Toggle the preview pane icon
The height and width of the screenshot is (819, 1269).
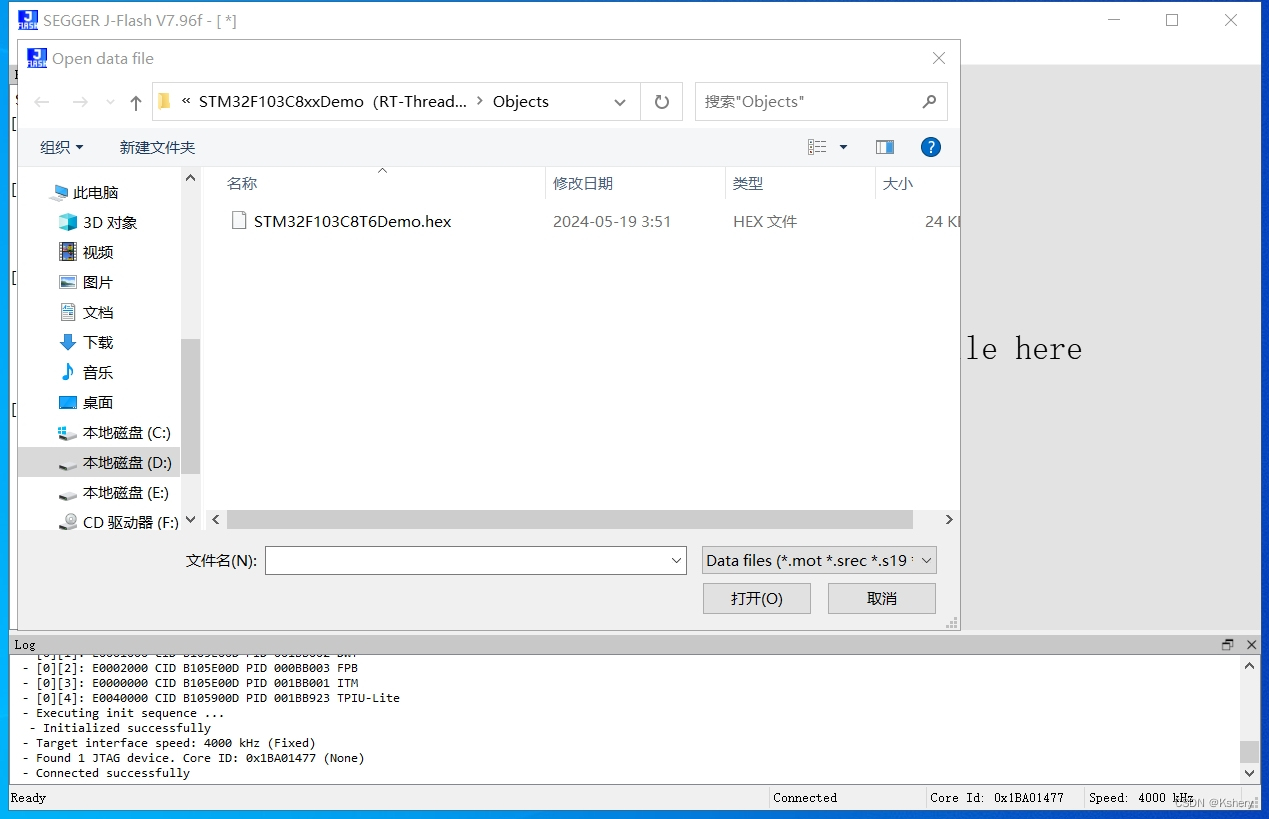click(x=884, y=147)
